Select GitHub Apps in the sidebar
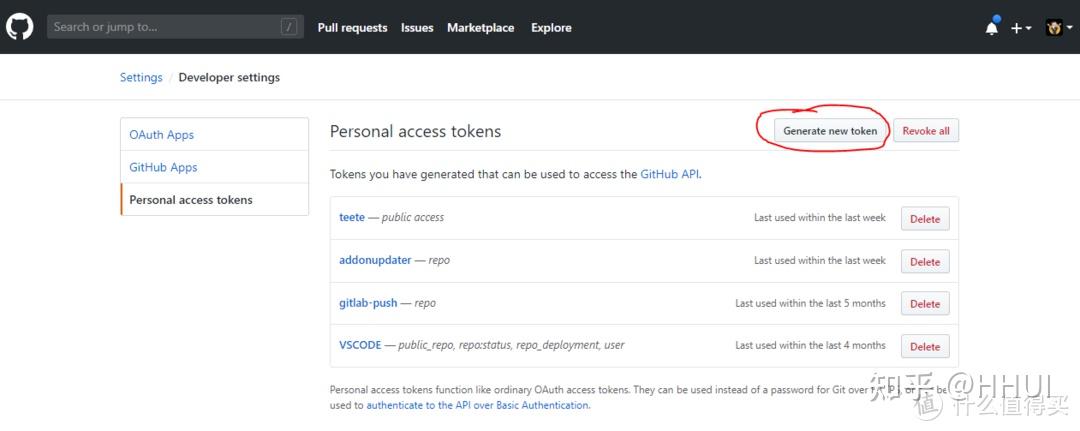Viewport: 1080px width, 431px height. 164,167
